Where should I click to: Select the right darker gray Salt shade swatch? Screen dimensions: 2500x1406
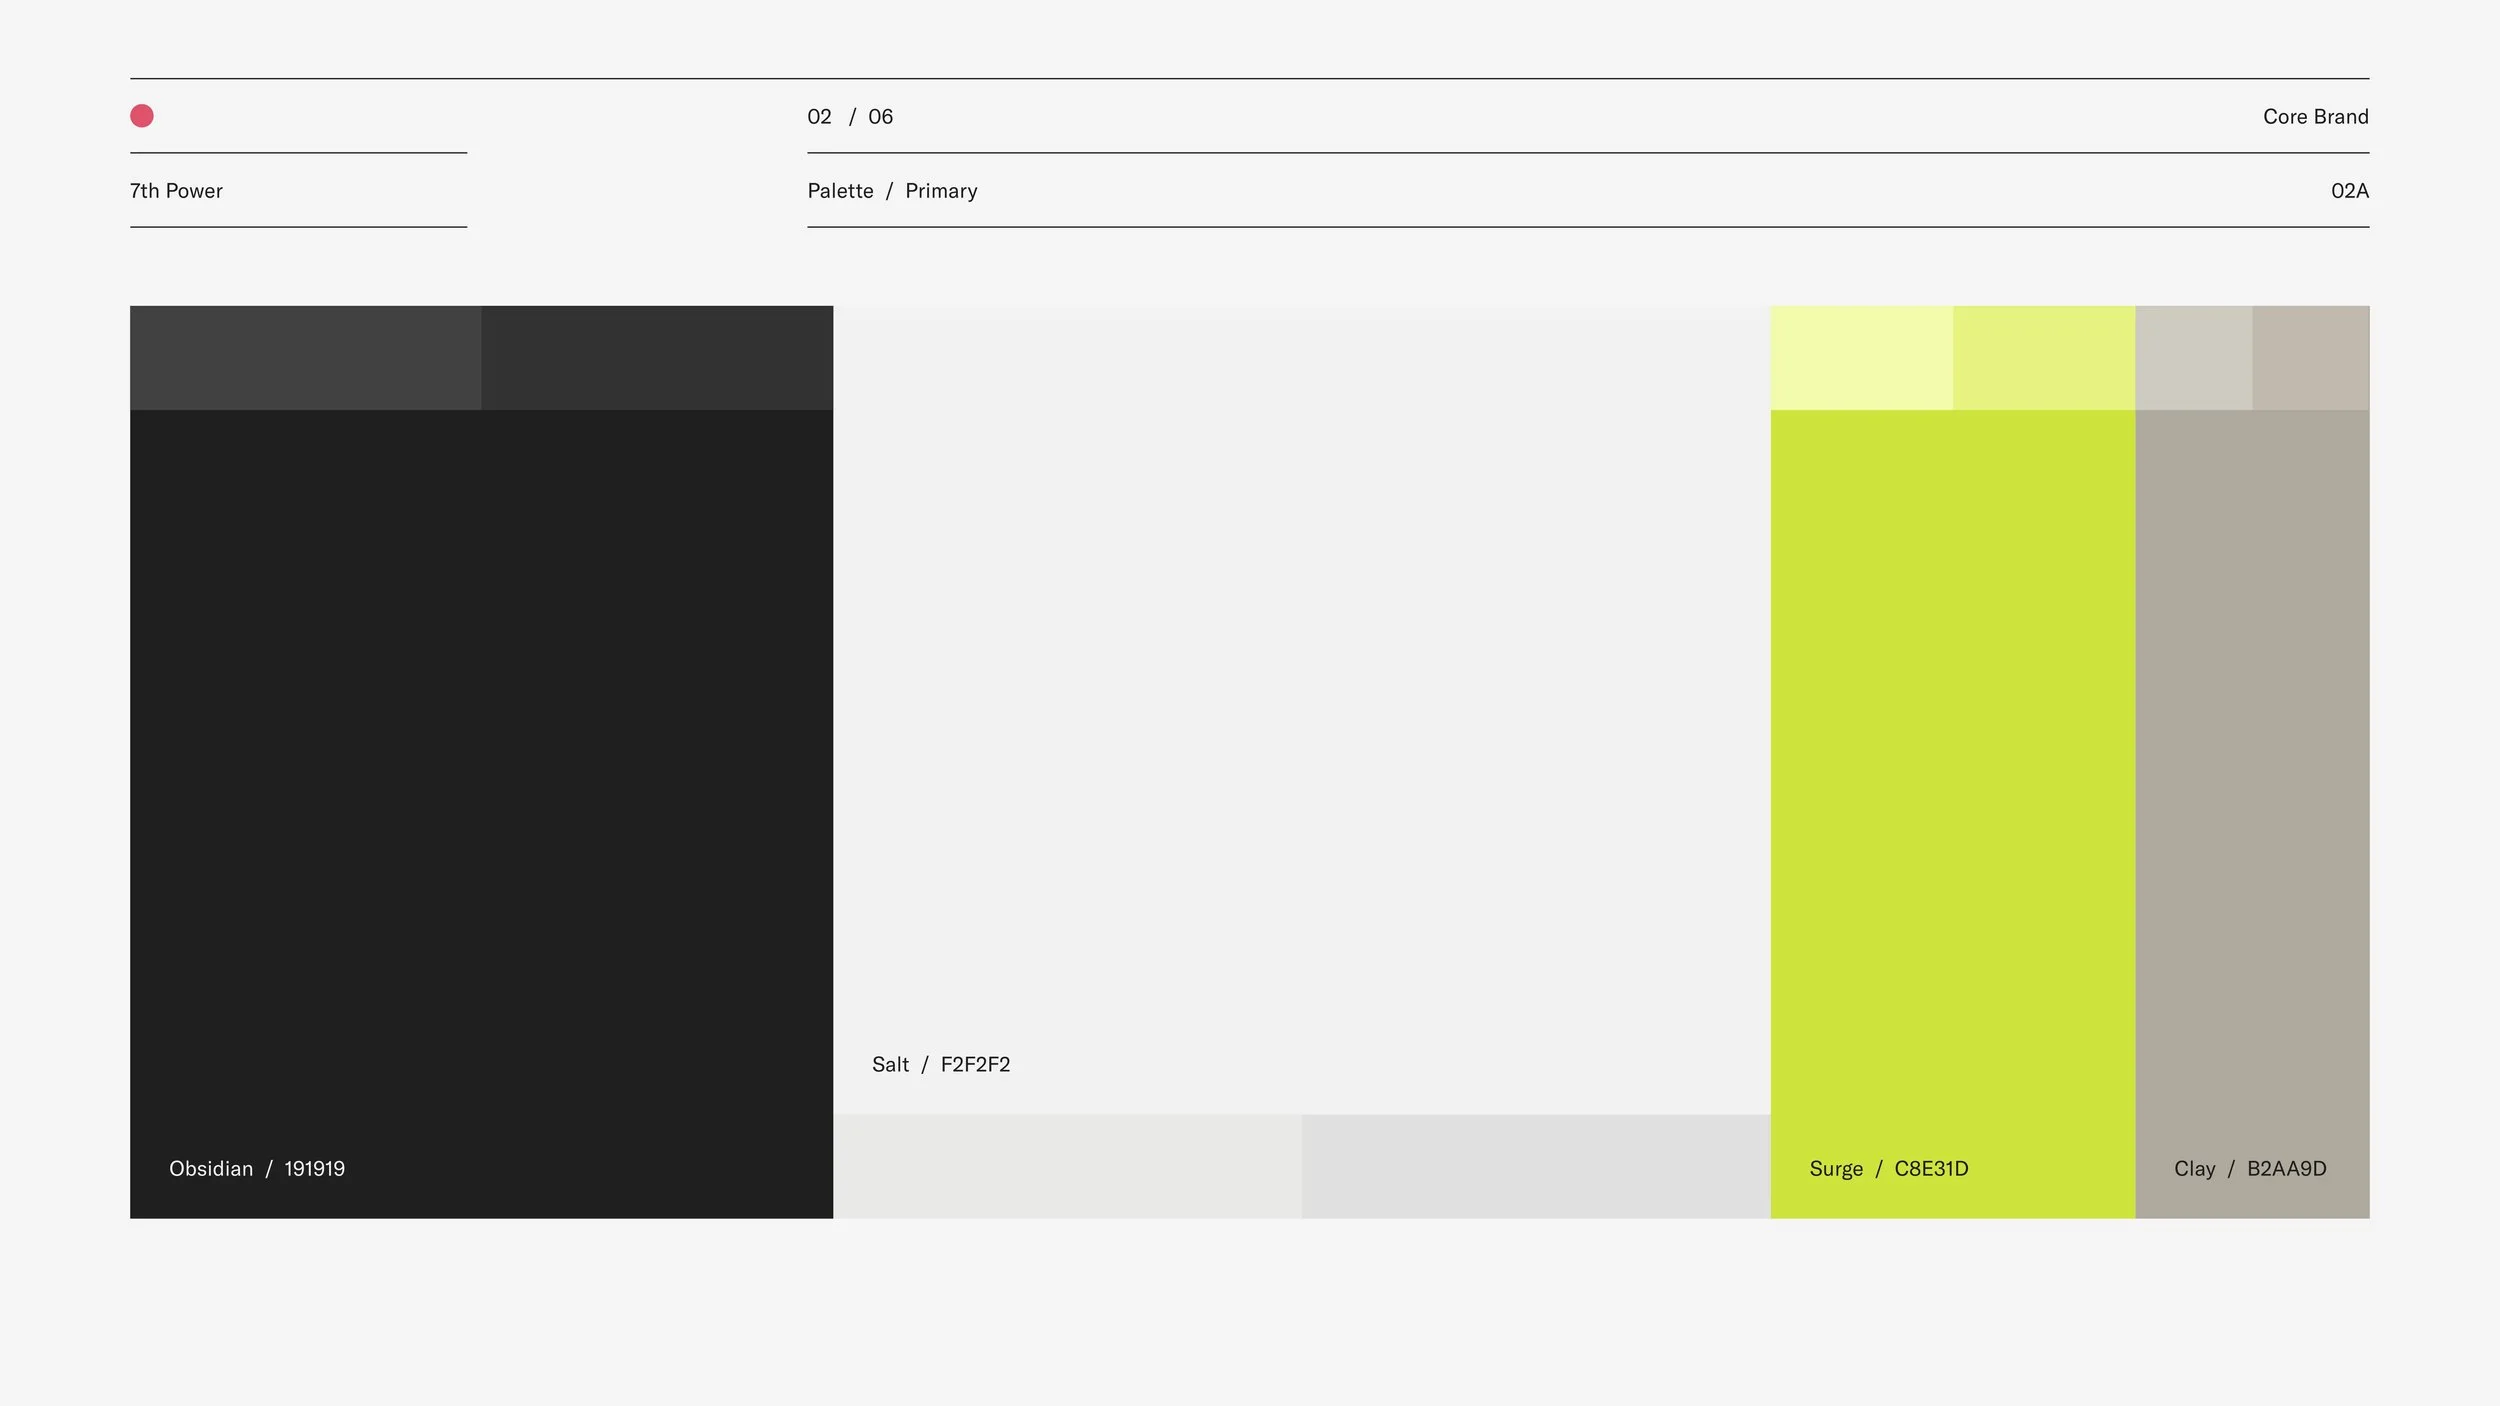click(x=1536, y=1167)
